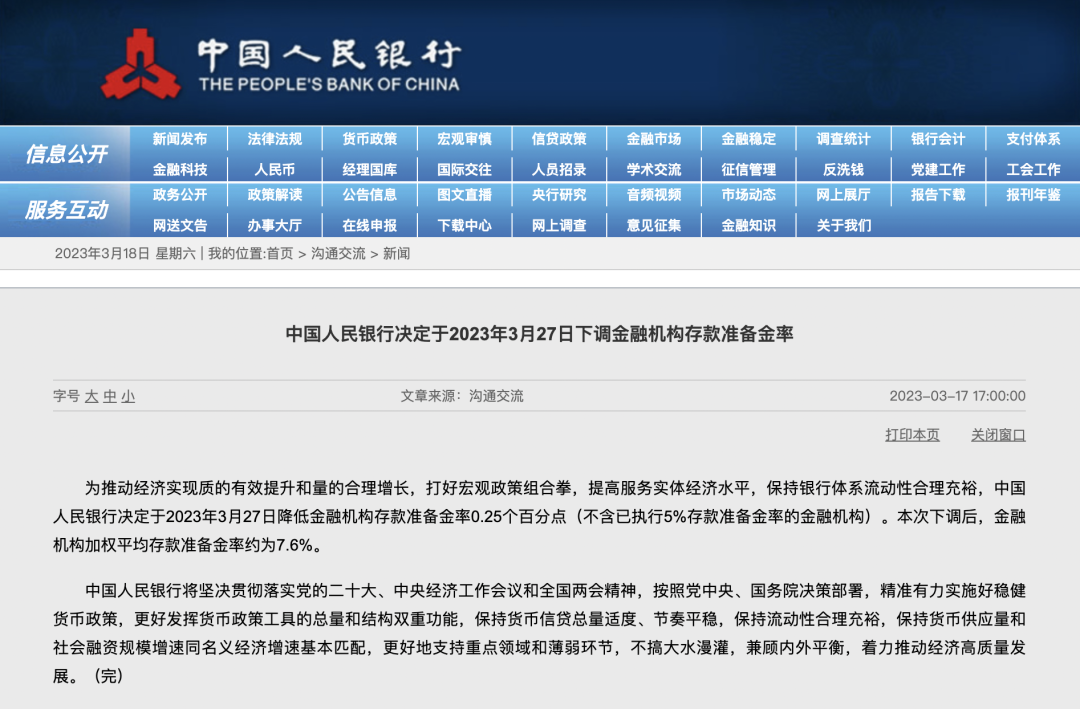The image size is (1080, 709).
Task: Open 党建工作 page
Action: [x=938, y=169]
